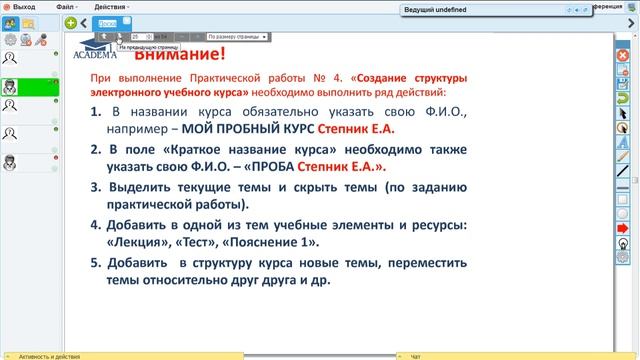
Task: Open the По размеру страницы zoom dropdown
Action: [x=237, y=37]
